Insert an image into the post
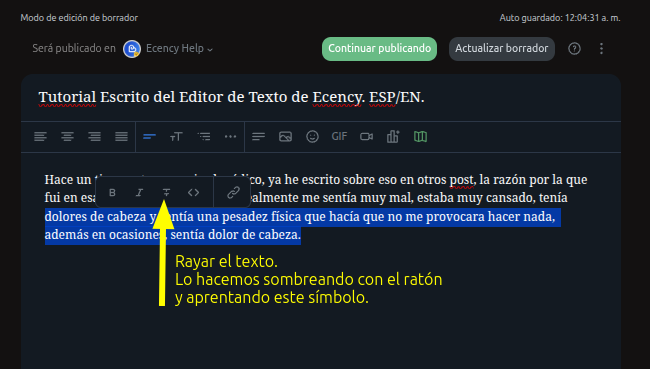650x369 pixels. [x=285, y=136]
